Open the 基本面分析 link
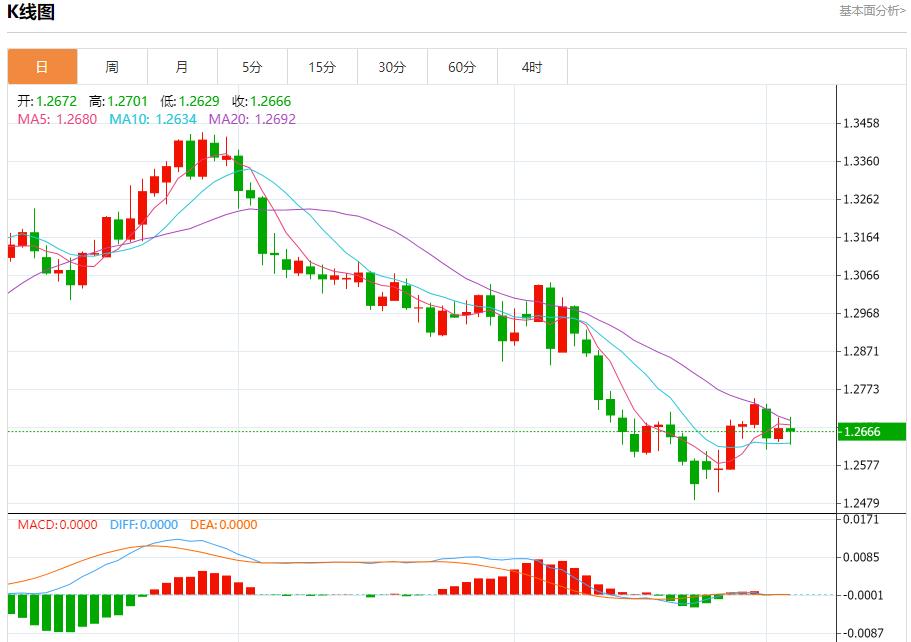911x642 pixels. pos(872,11)
